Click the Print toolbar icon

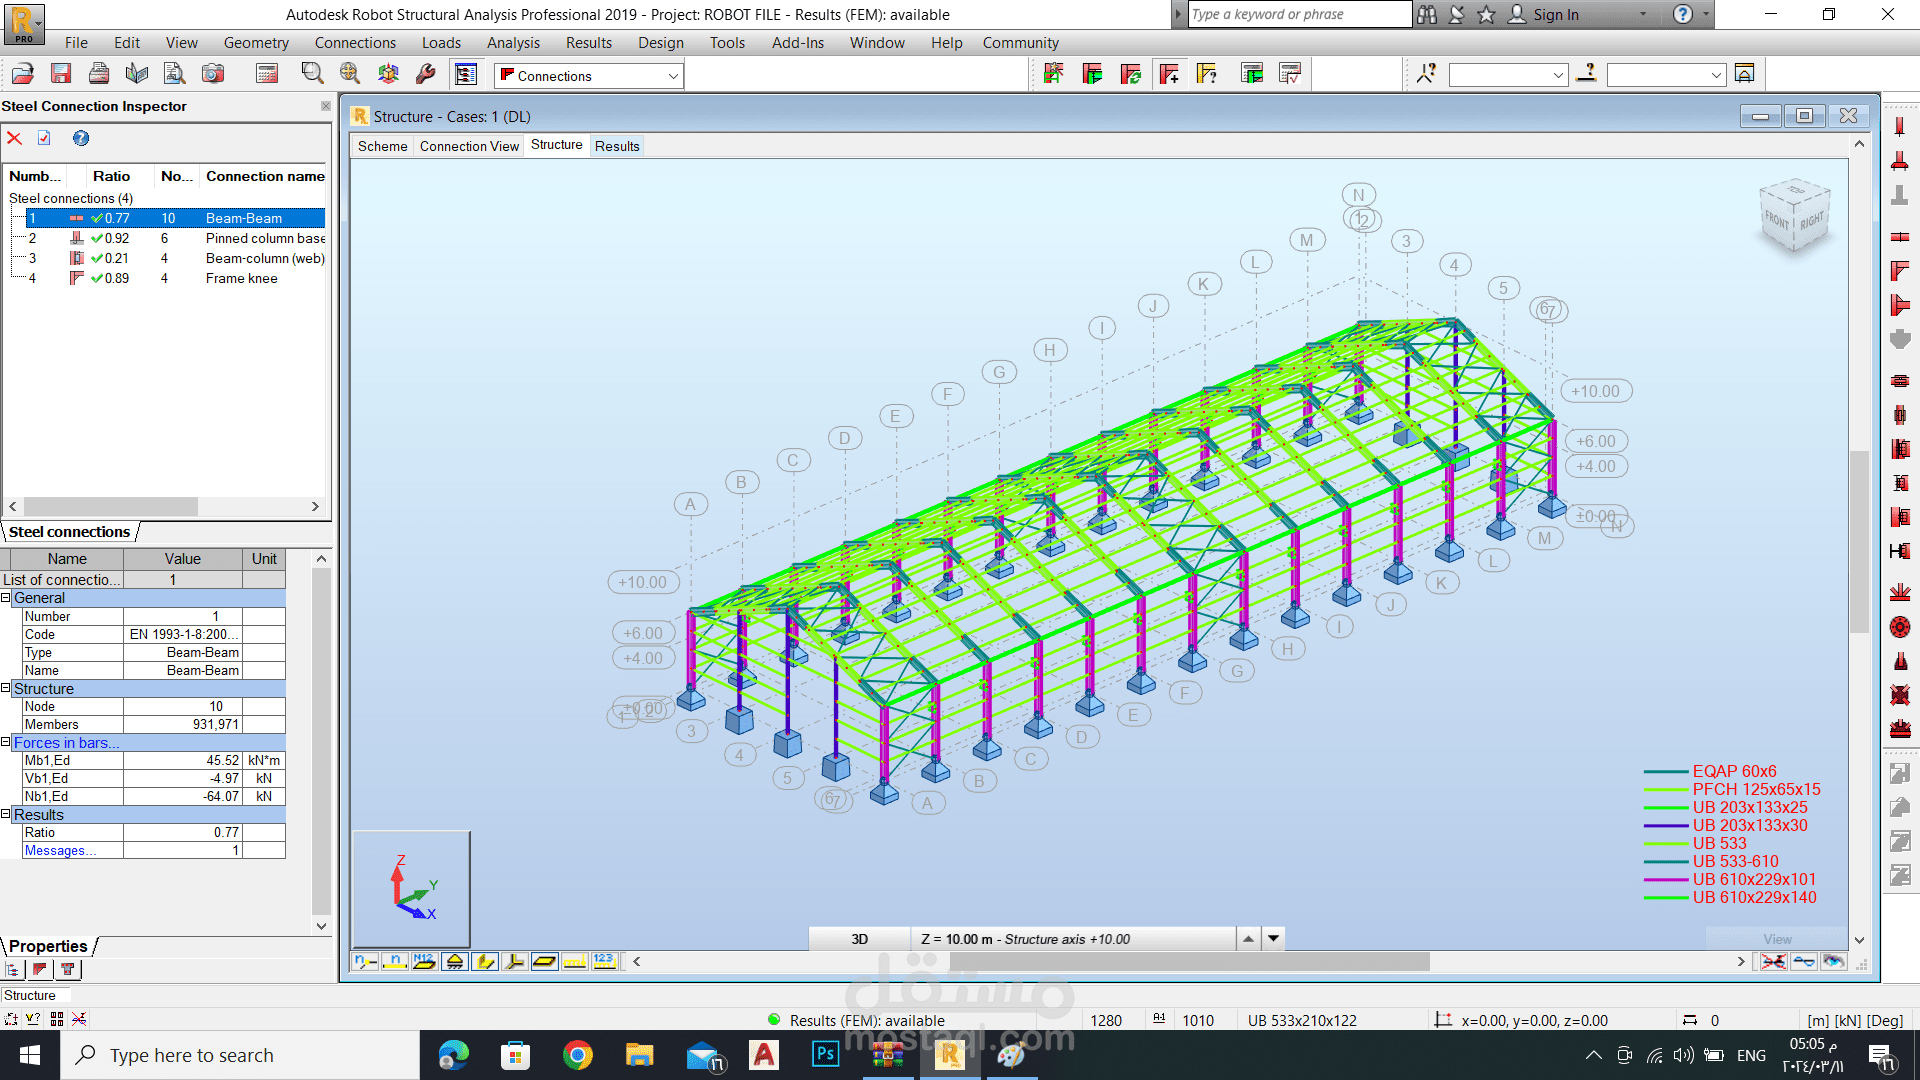pyautogui.click(x=99, y=74)
